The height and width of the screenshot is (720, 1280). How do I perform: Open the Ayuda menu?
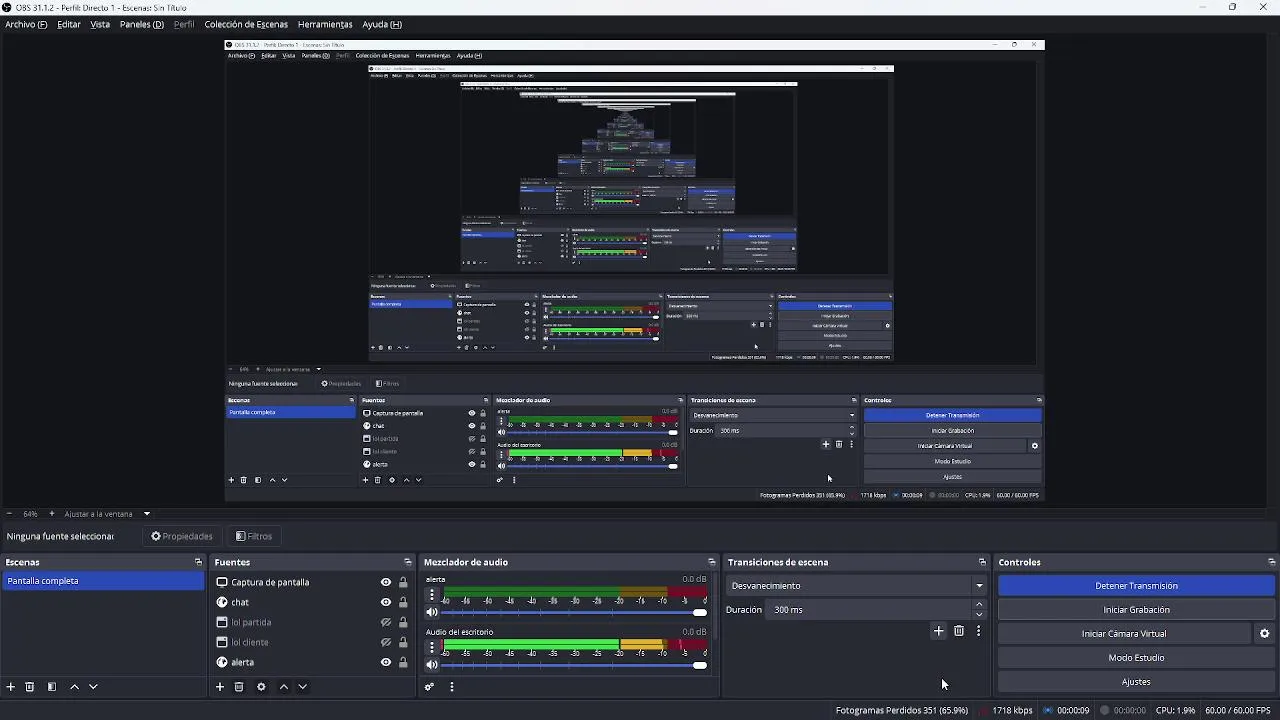tap(382, 24)
